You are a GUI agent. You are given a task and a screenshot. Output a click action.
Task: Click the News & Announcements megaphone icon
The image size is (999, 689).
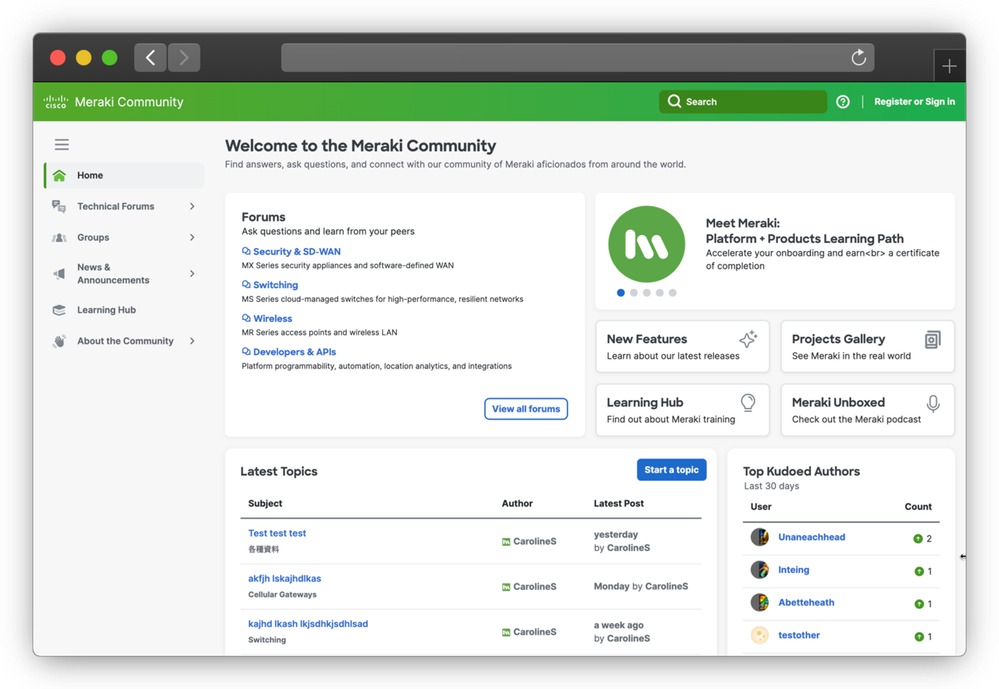61,273
